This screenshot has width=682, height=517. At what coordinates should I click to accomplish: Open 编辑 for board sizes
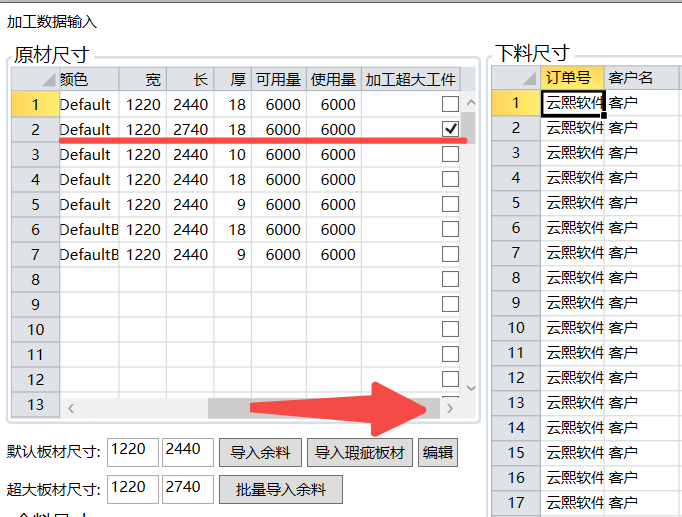(437, 453)
